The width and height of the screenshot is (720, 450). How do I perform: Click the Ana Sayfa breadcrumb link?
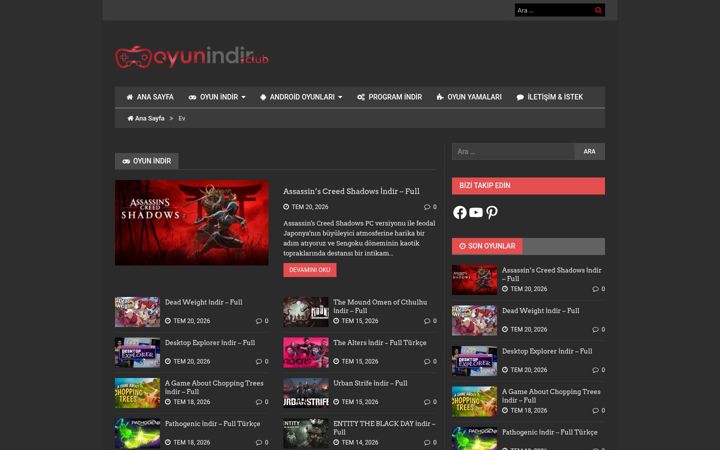click(x=146, y=118)
